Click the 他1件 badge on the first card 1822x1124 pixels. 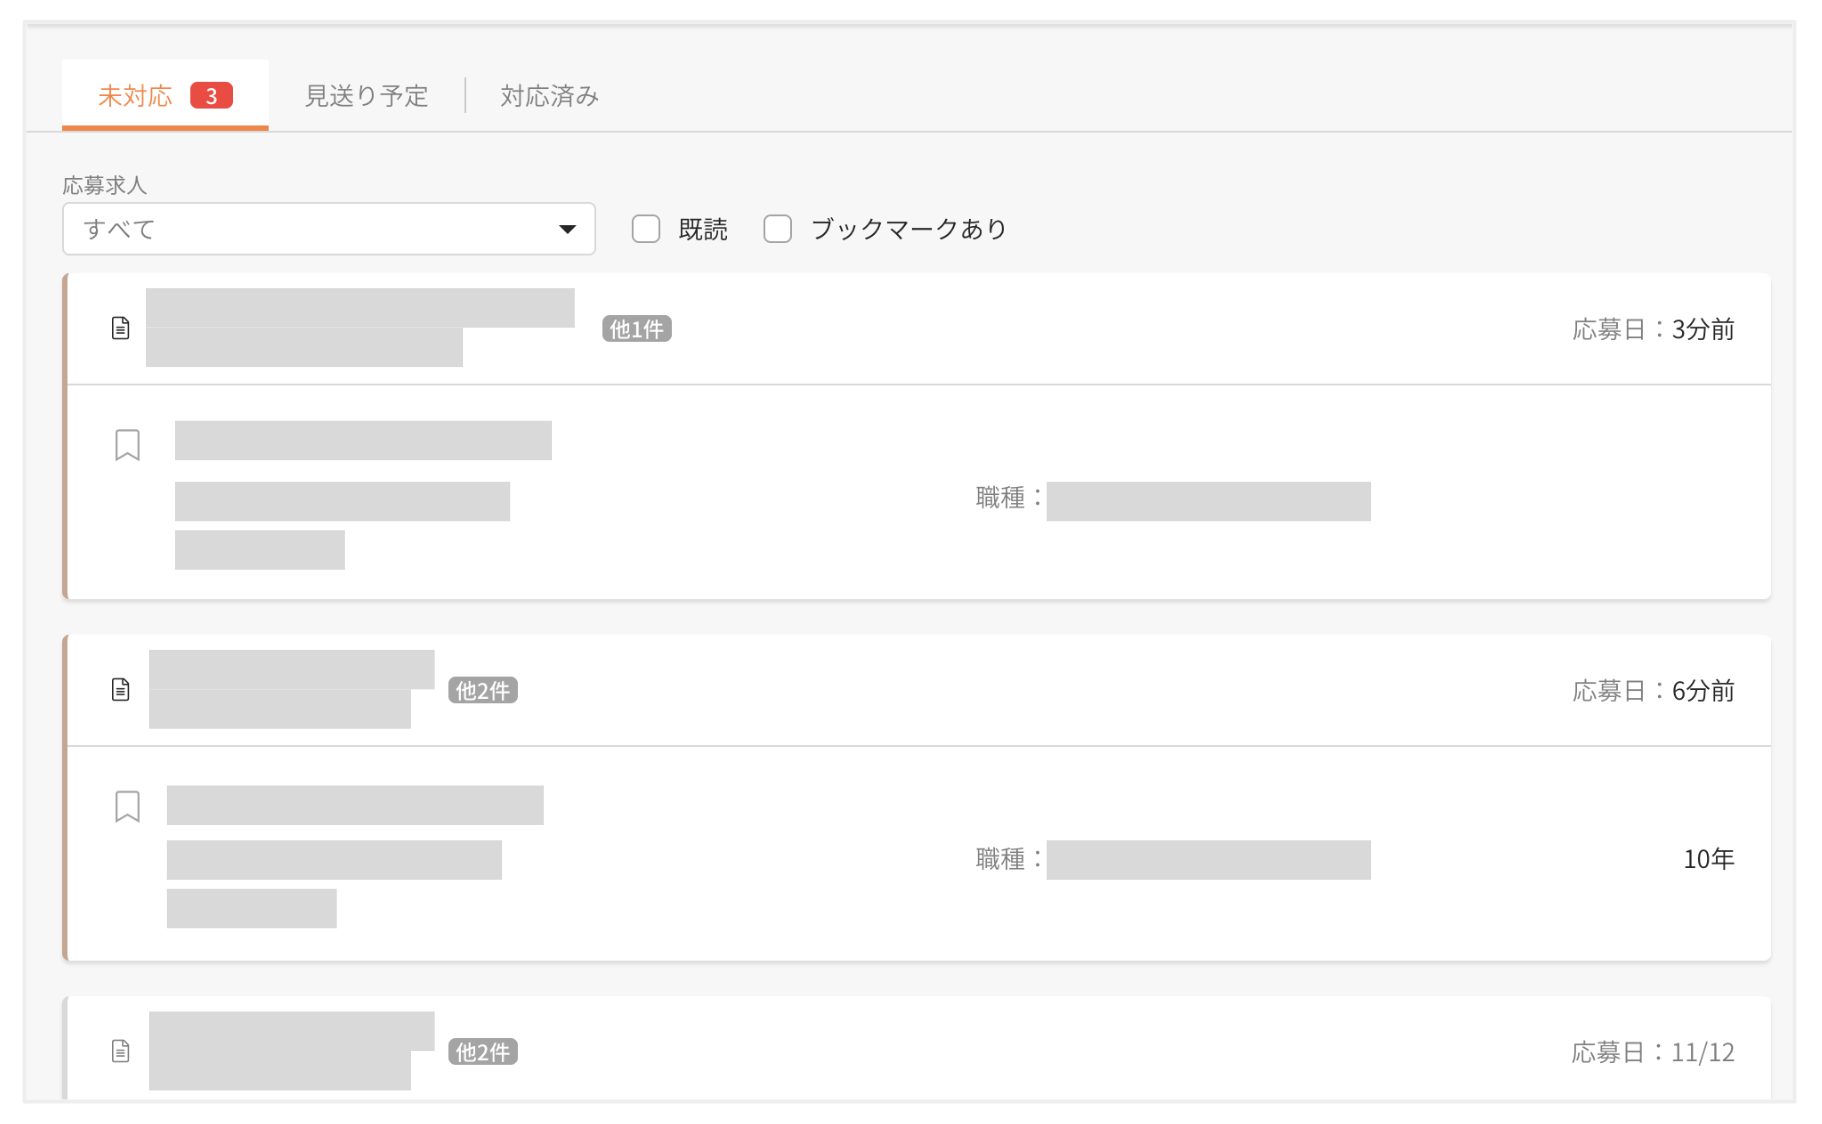click(x=636, y=329)
